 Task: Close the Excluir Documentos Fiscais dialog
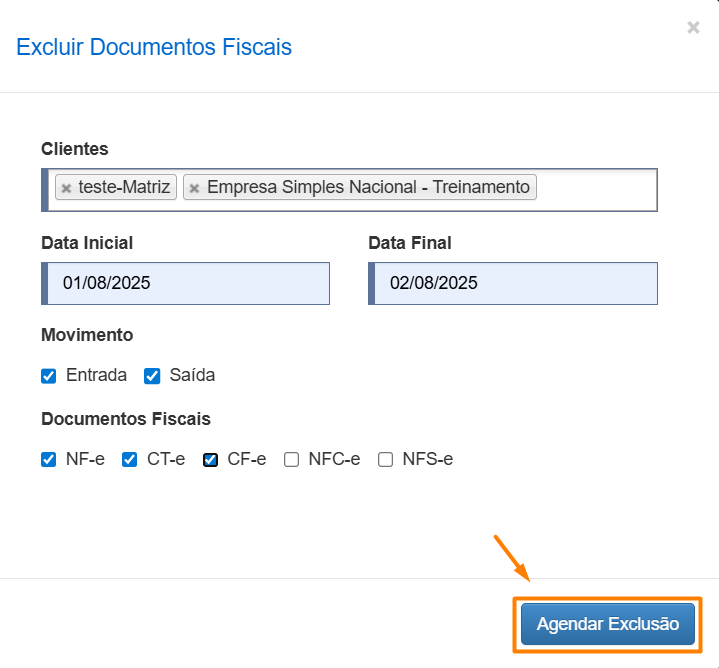tap(693, 28)
